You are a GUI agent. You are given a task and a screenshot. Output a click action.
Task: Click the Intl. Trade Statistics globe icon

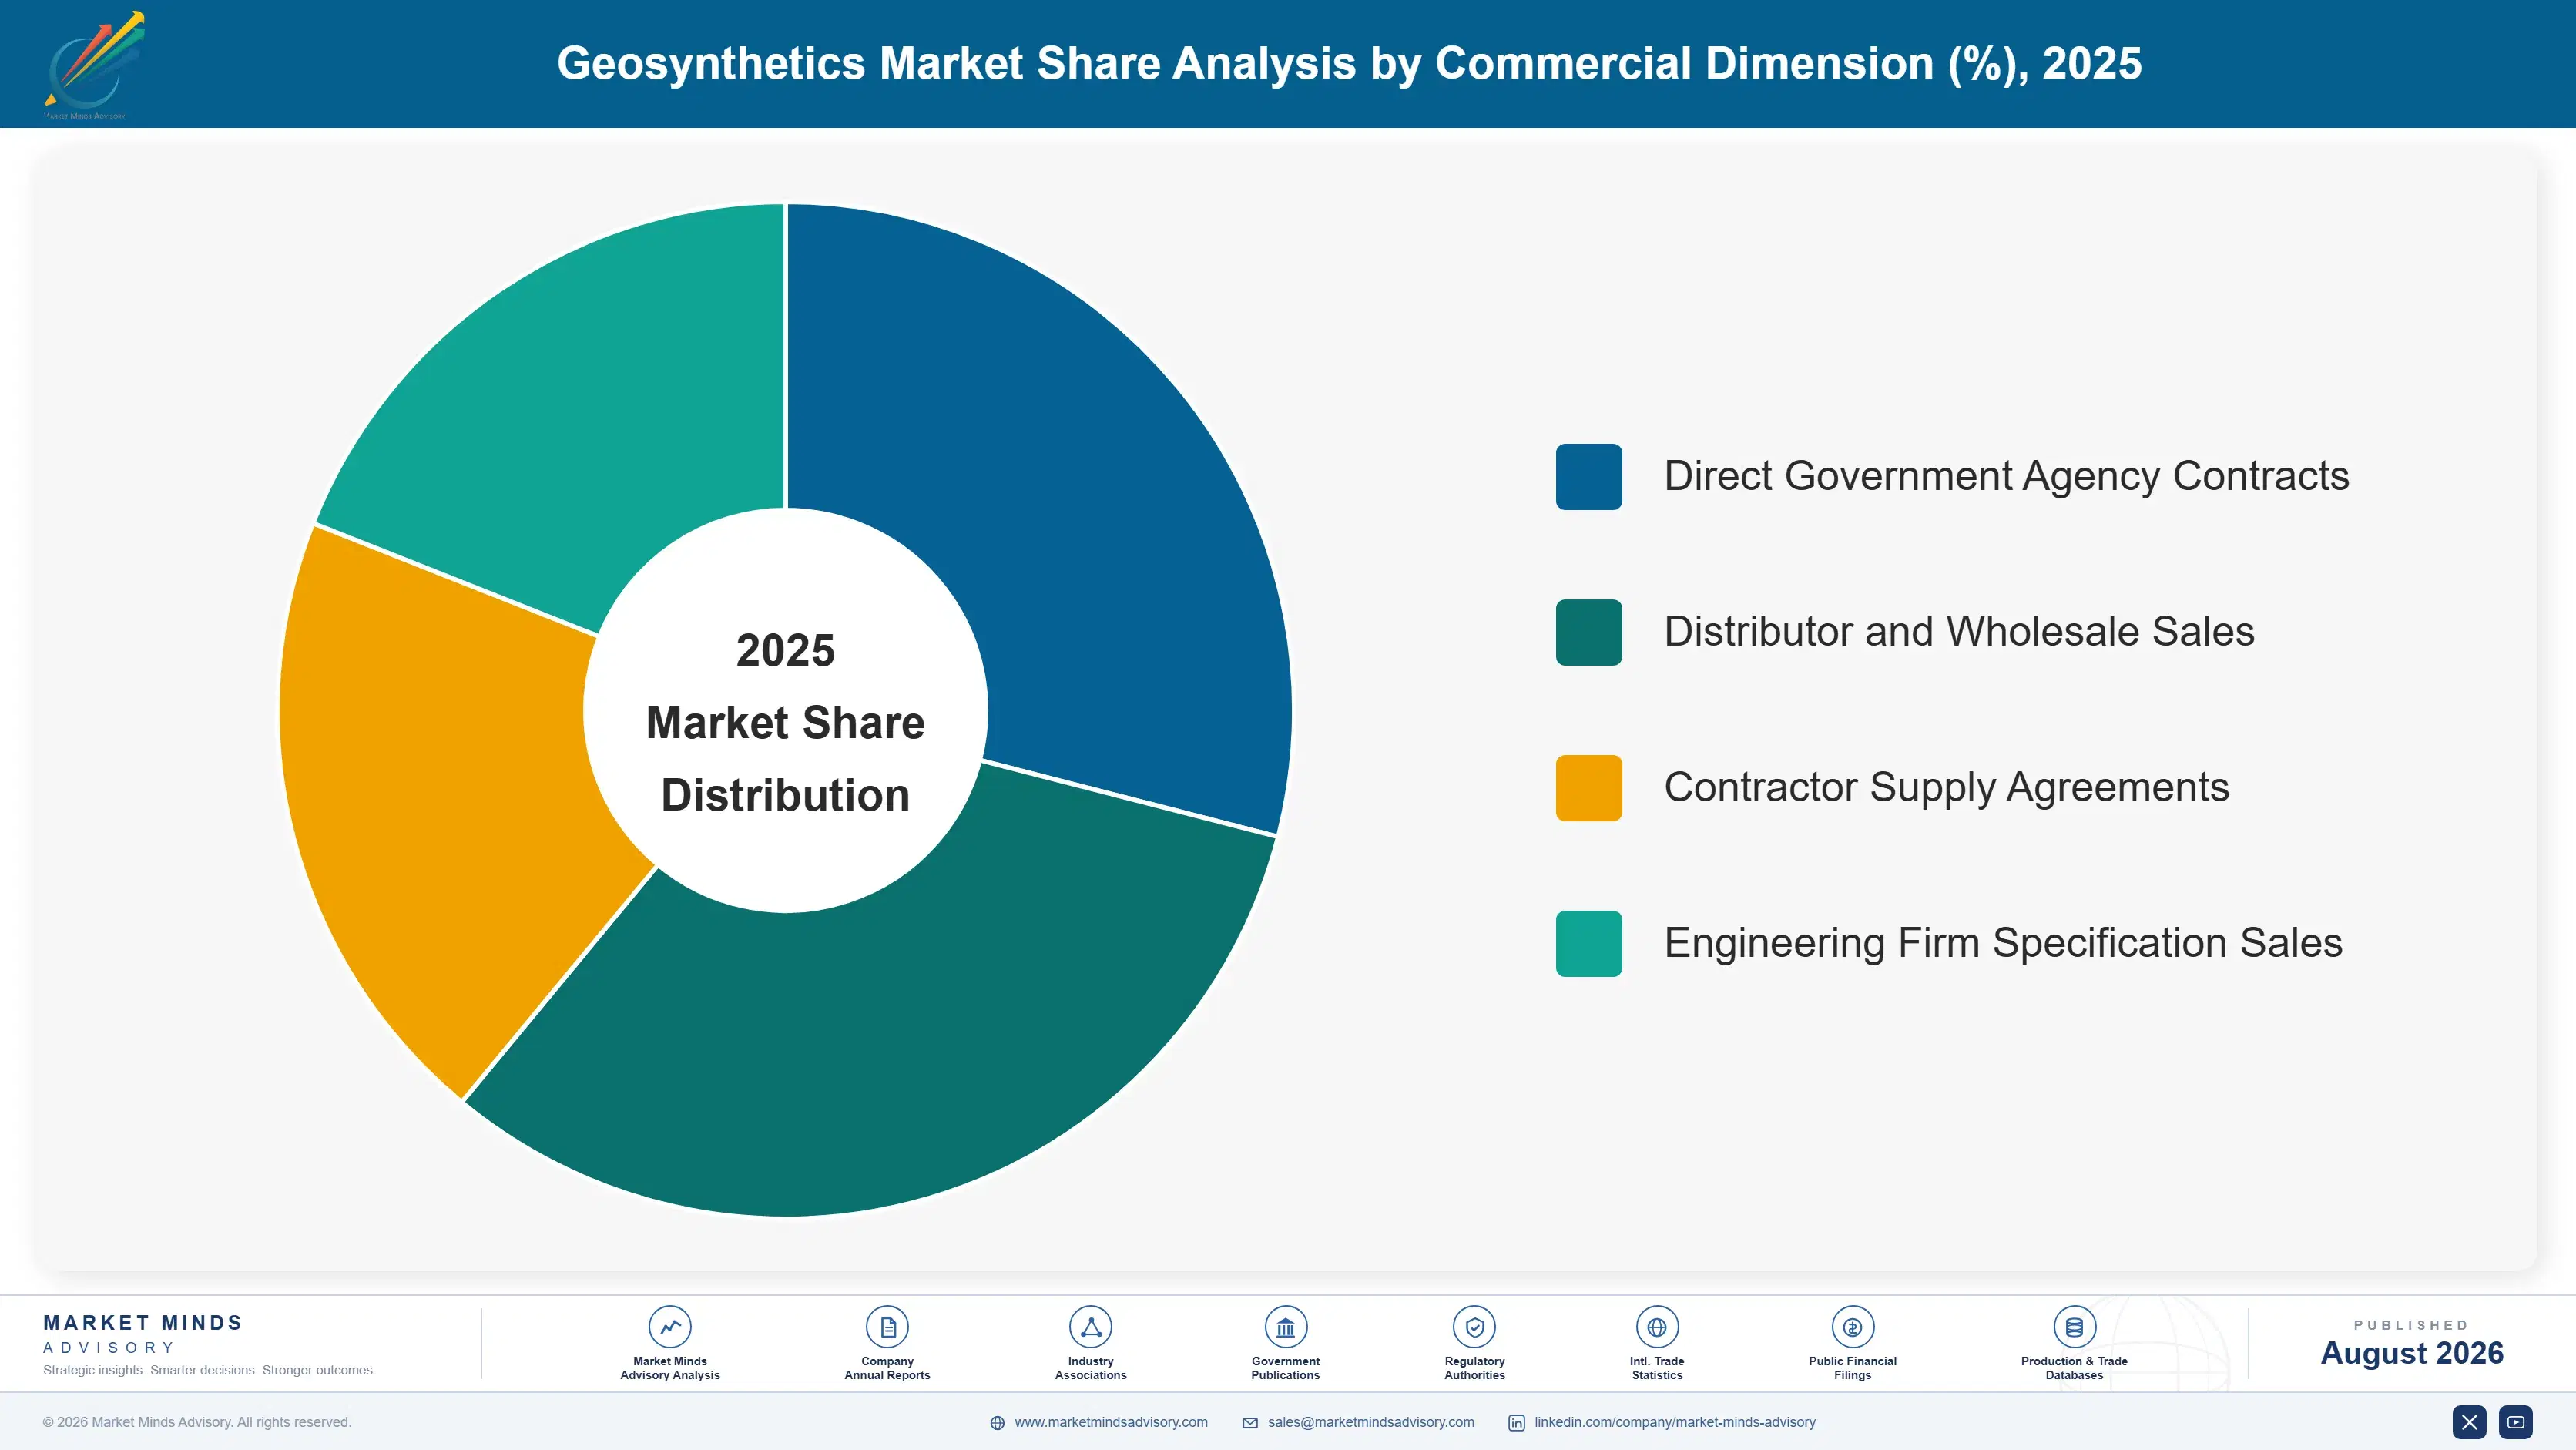(x=1657, y=1327)
